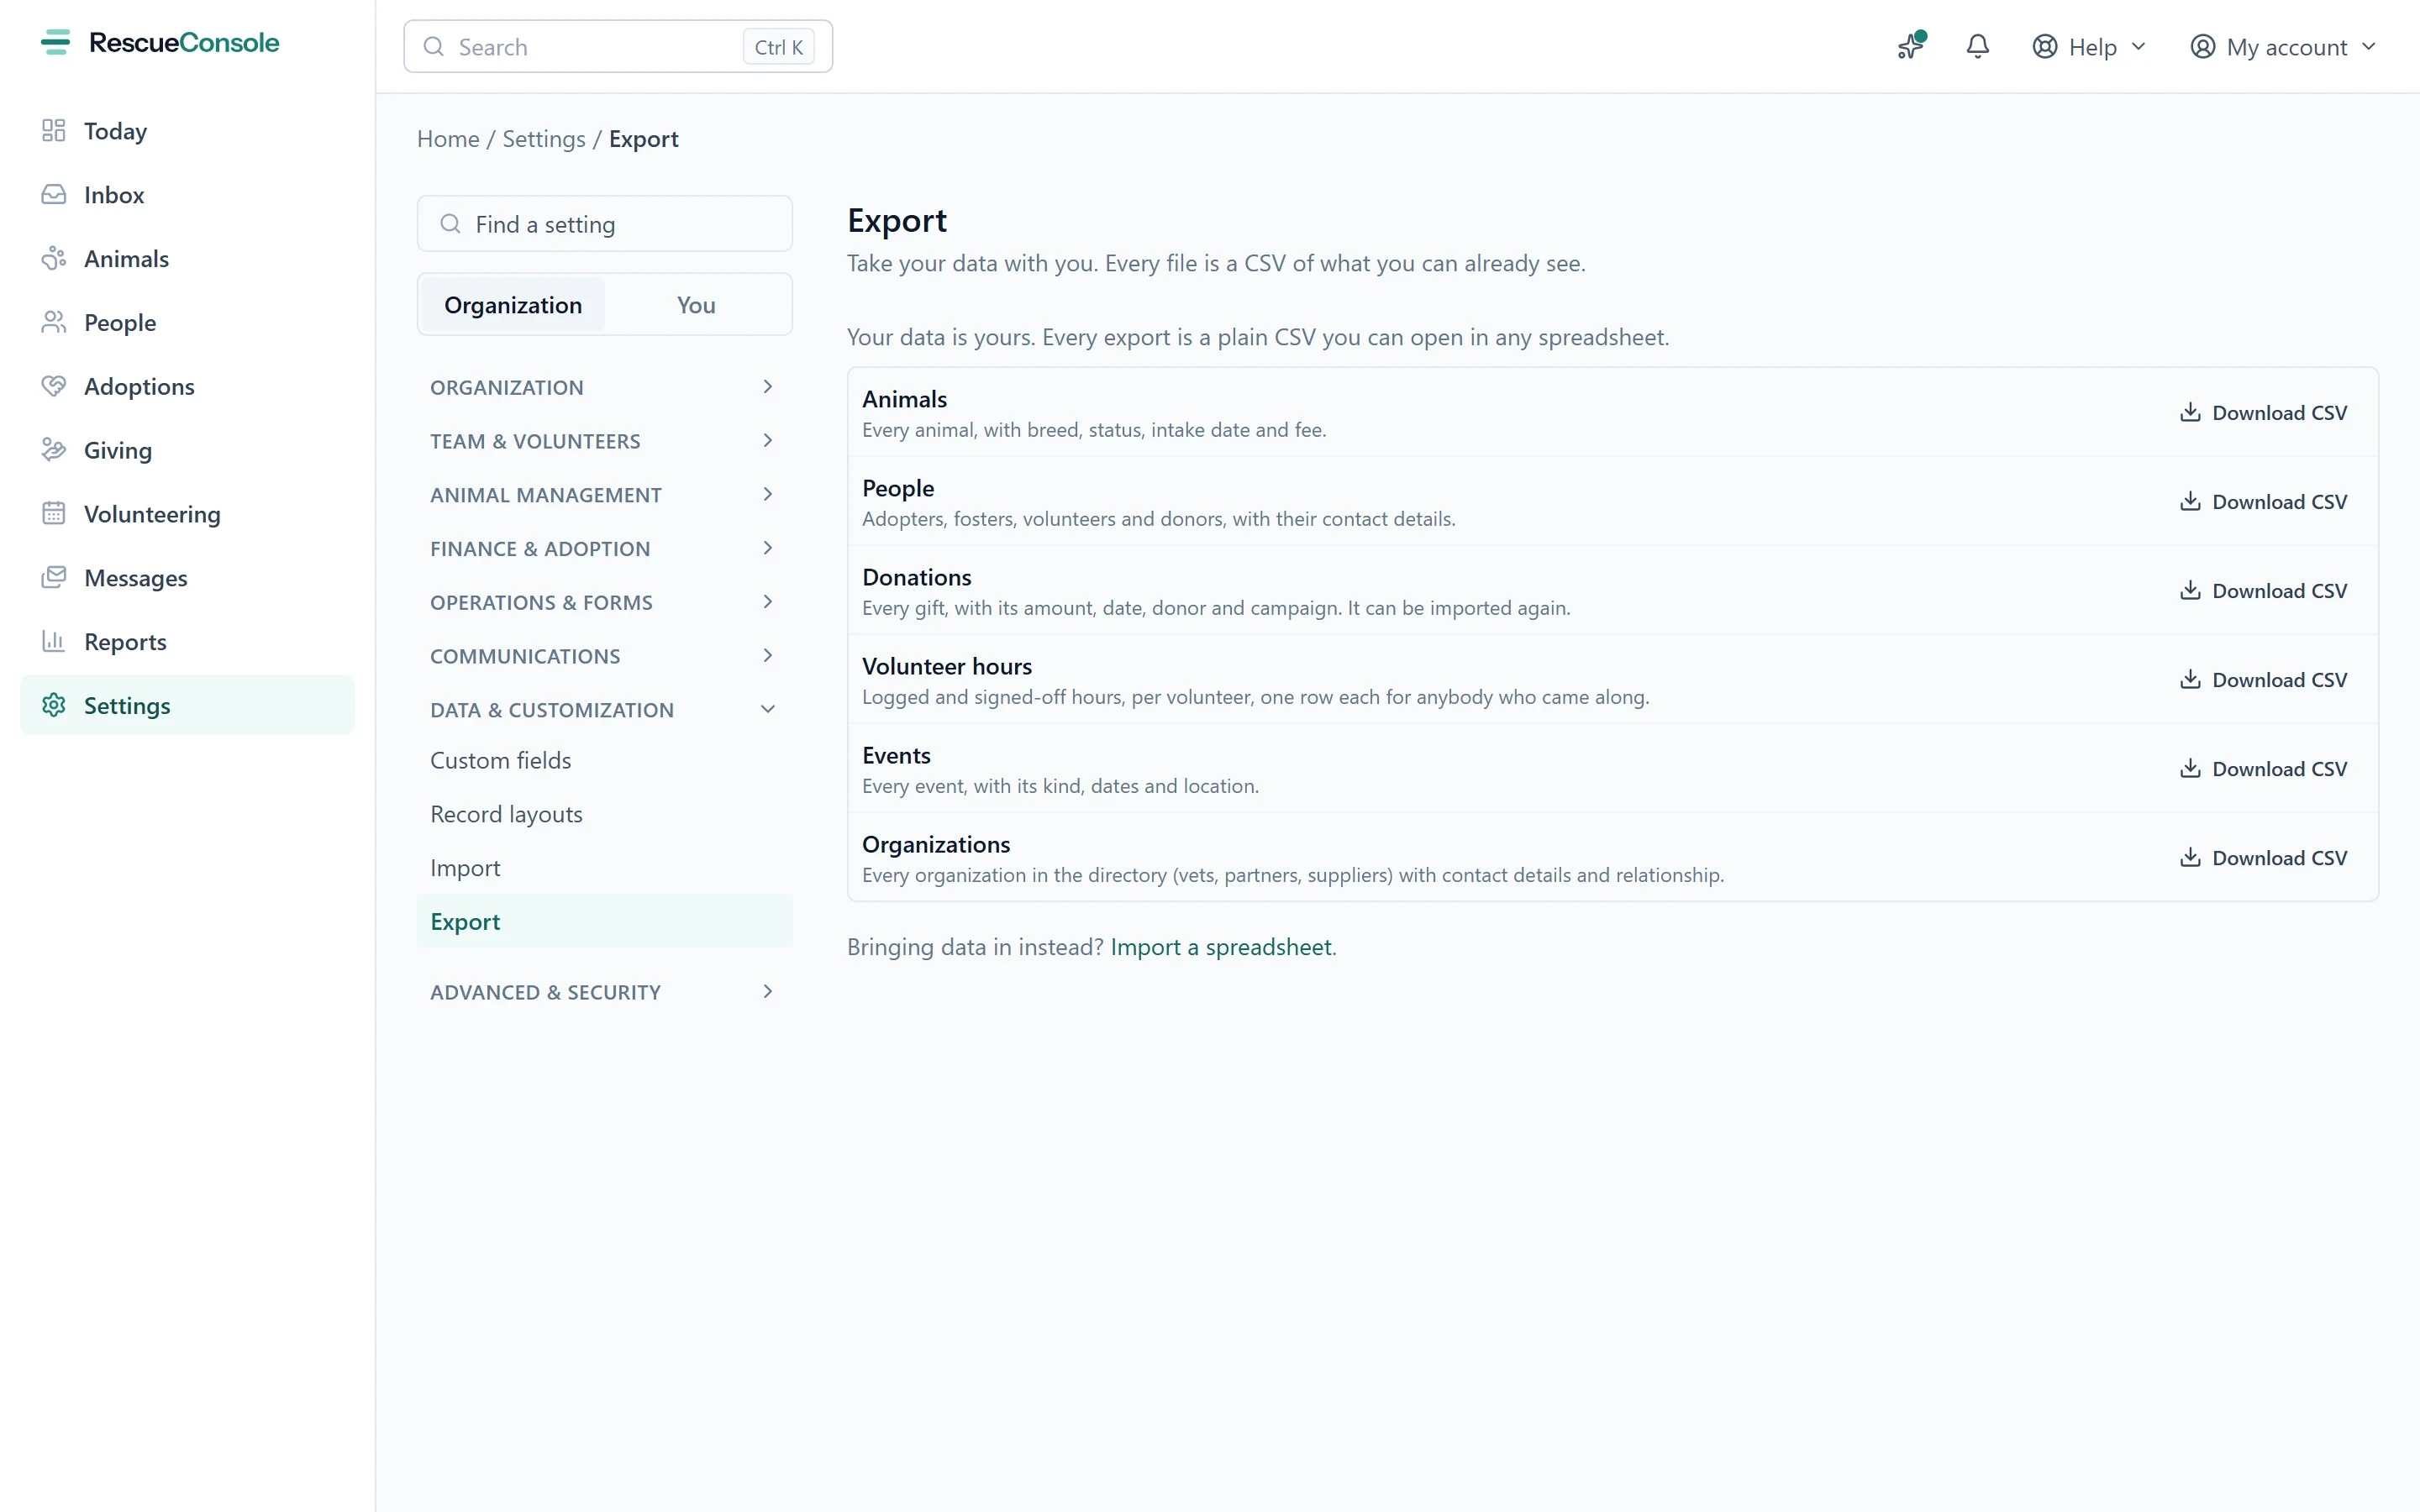Open People via the users icon
The height and width of the screenshot is (1512, 2420).
pos(54,322)
